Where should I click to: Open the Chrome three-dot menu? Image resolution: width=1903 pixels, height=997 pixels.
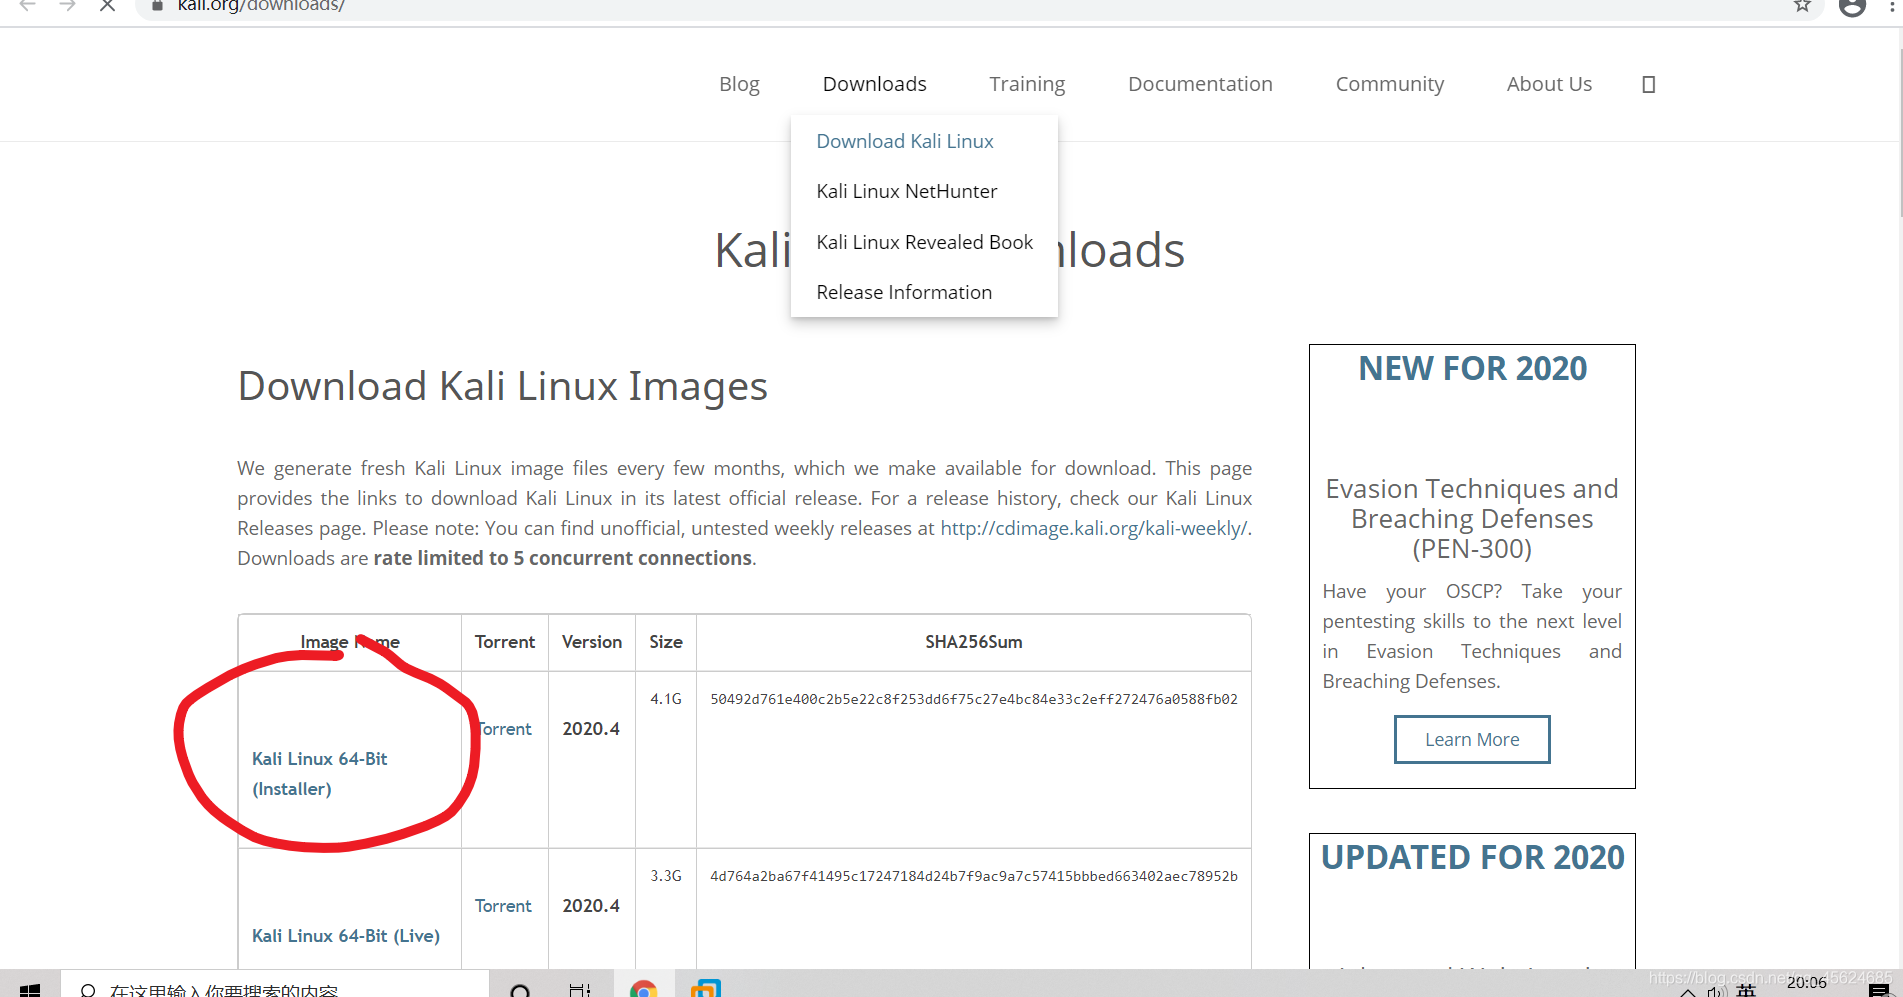[1890, 8]
